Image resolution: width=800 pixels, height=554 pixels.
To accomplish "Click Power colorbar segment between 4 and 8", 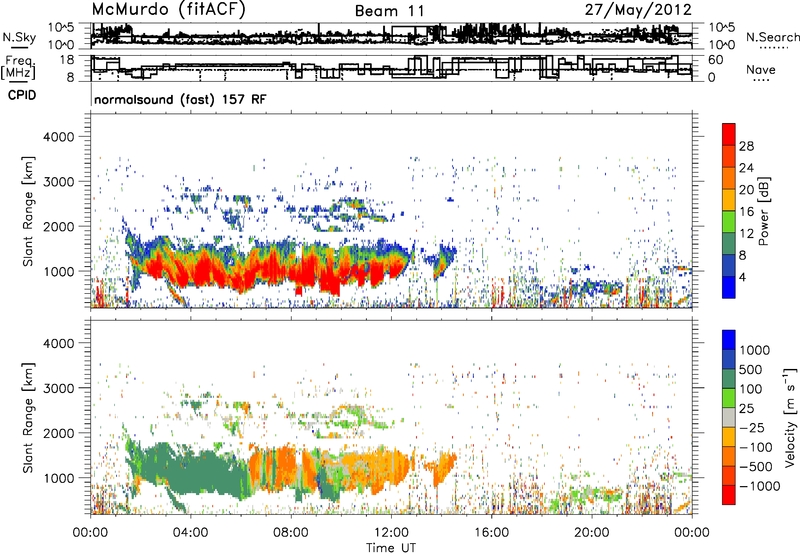I will click(x=729, y=265).
